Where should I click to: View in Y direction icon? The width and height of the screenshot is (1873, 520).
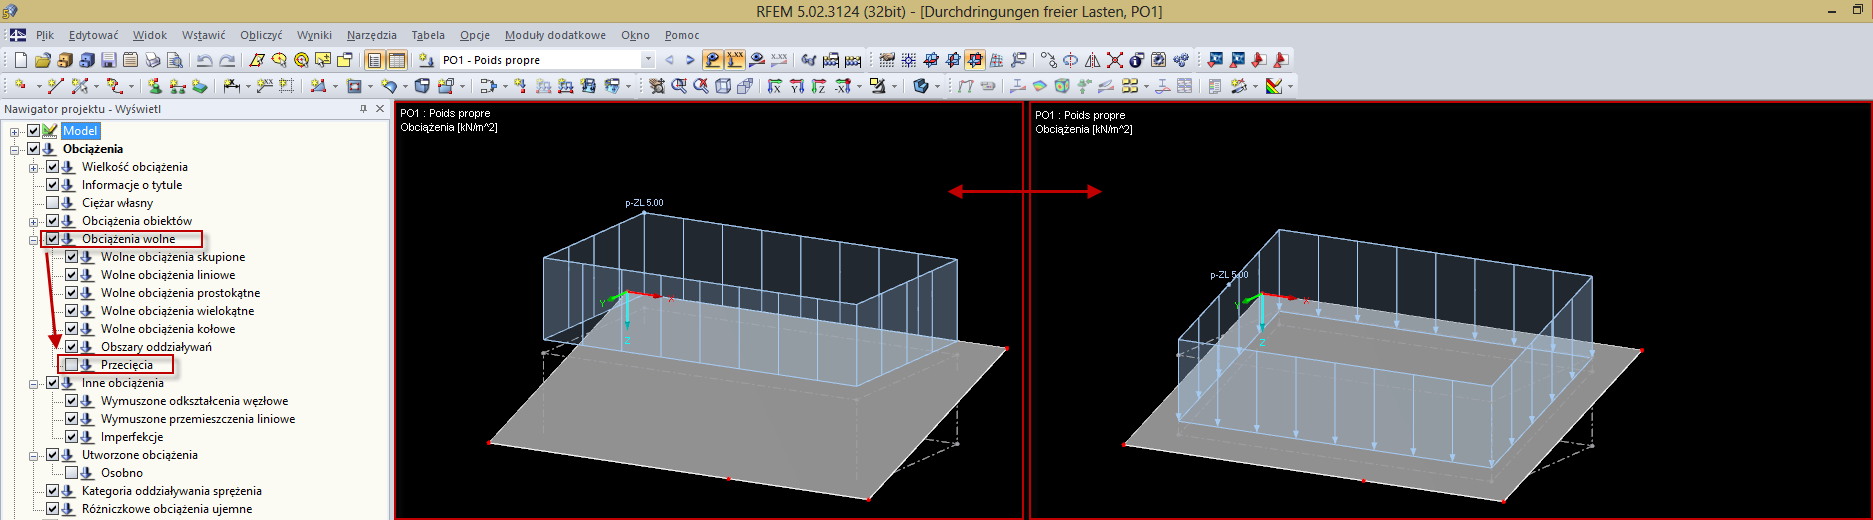pyautogui.click(x=797, y=86)
